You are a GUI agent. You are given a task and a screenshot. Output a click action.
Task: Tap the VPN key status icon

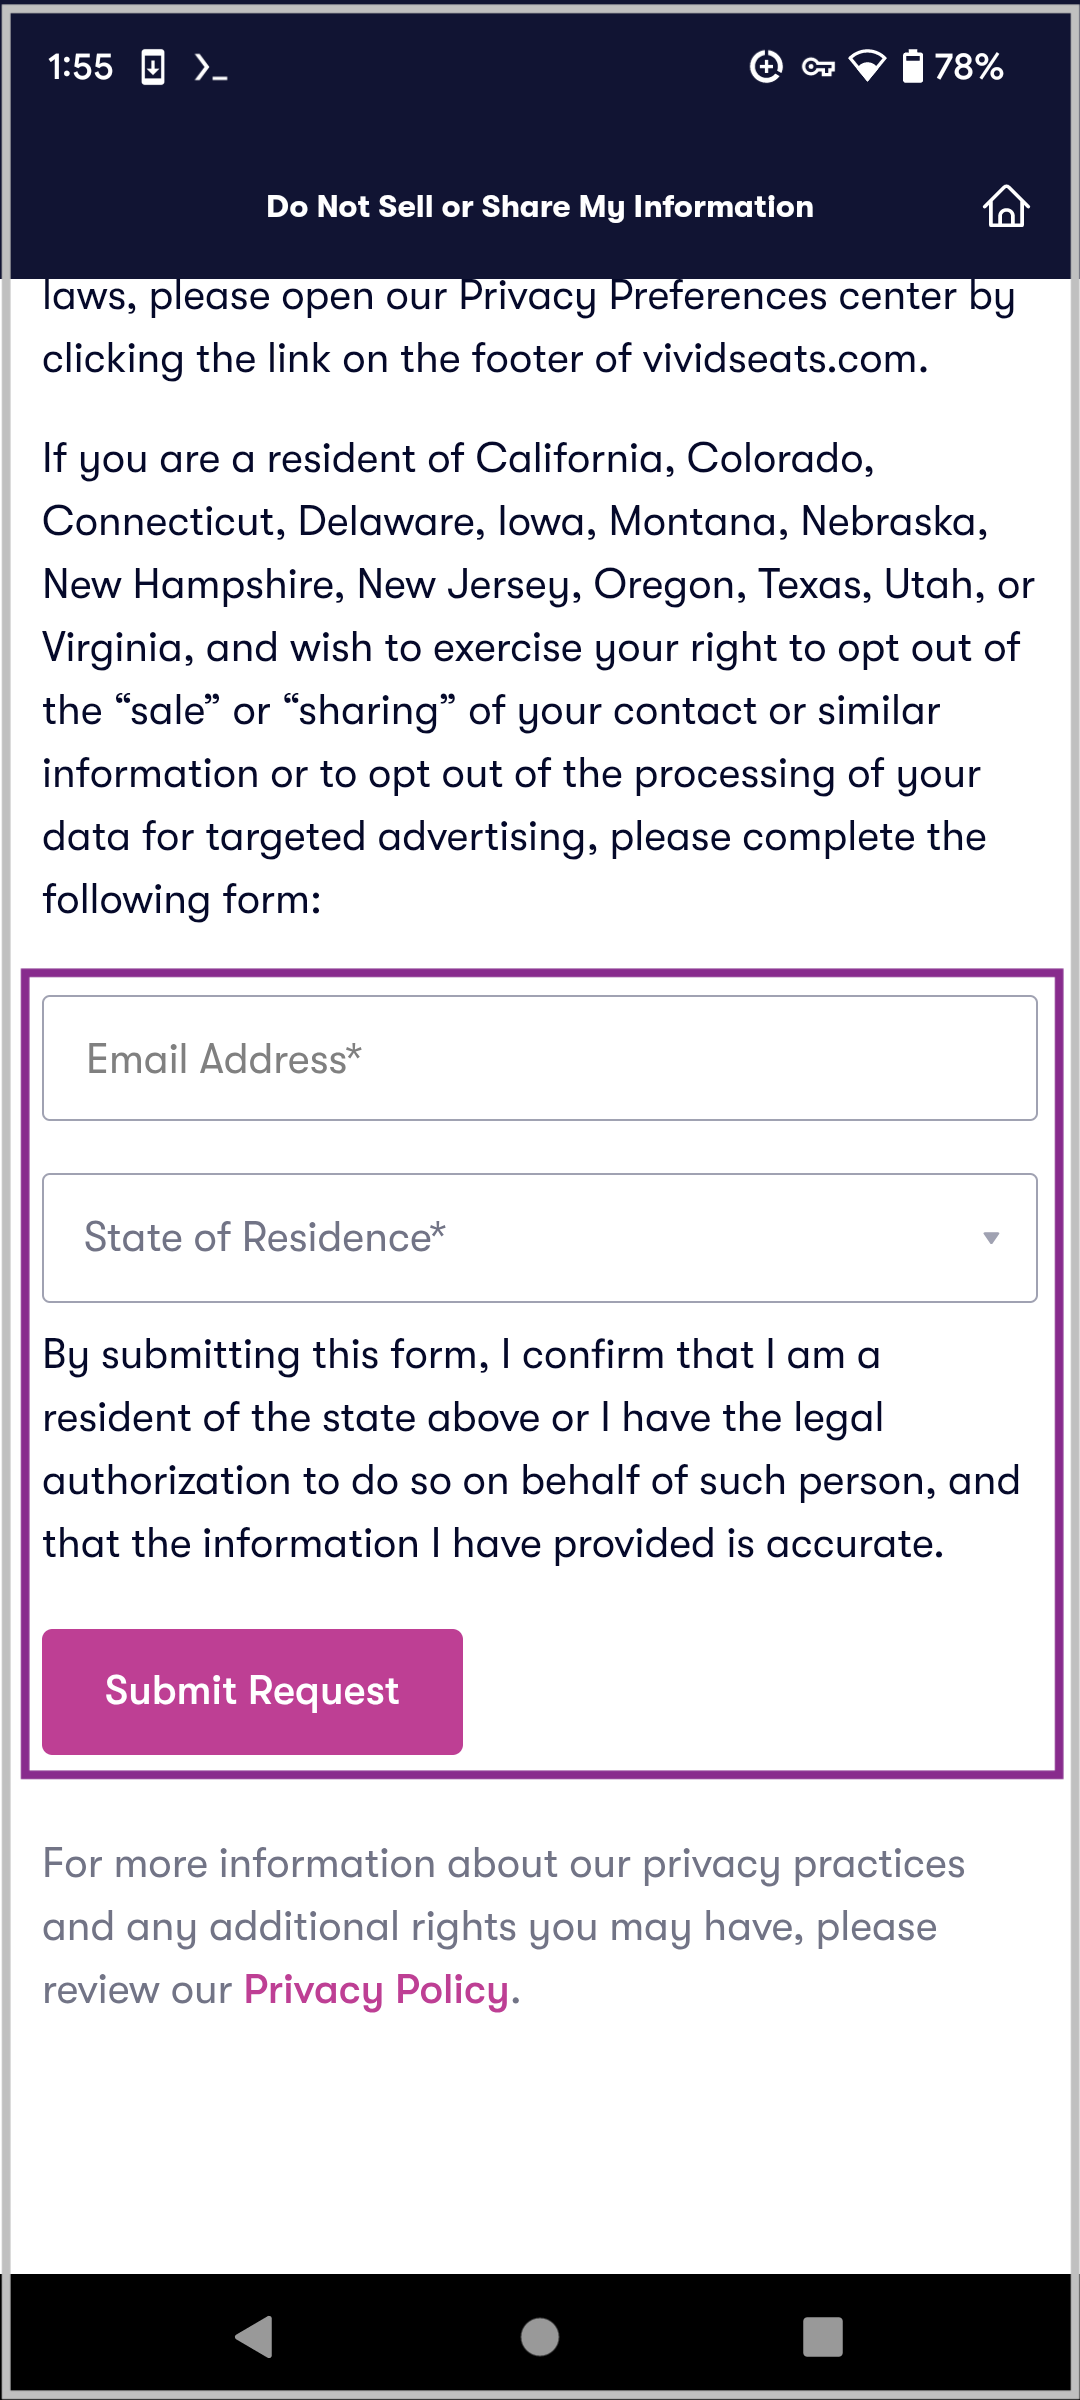point(818,67)
